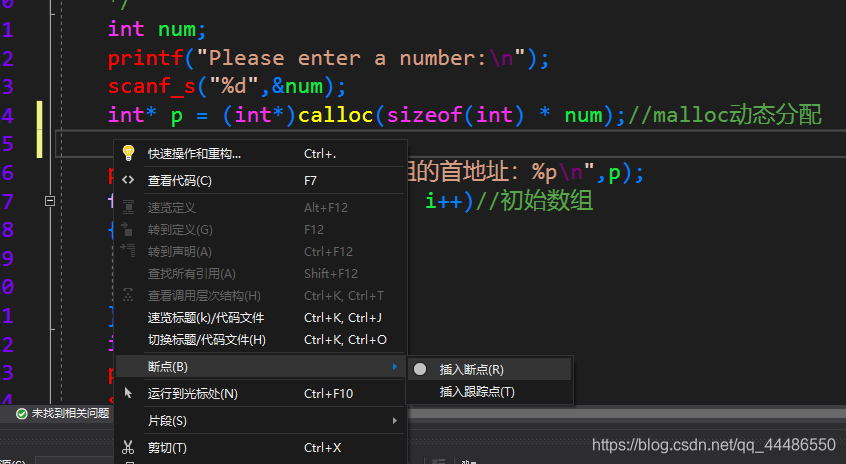Click 转到定义(G) menu entry

click(262, 230)
